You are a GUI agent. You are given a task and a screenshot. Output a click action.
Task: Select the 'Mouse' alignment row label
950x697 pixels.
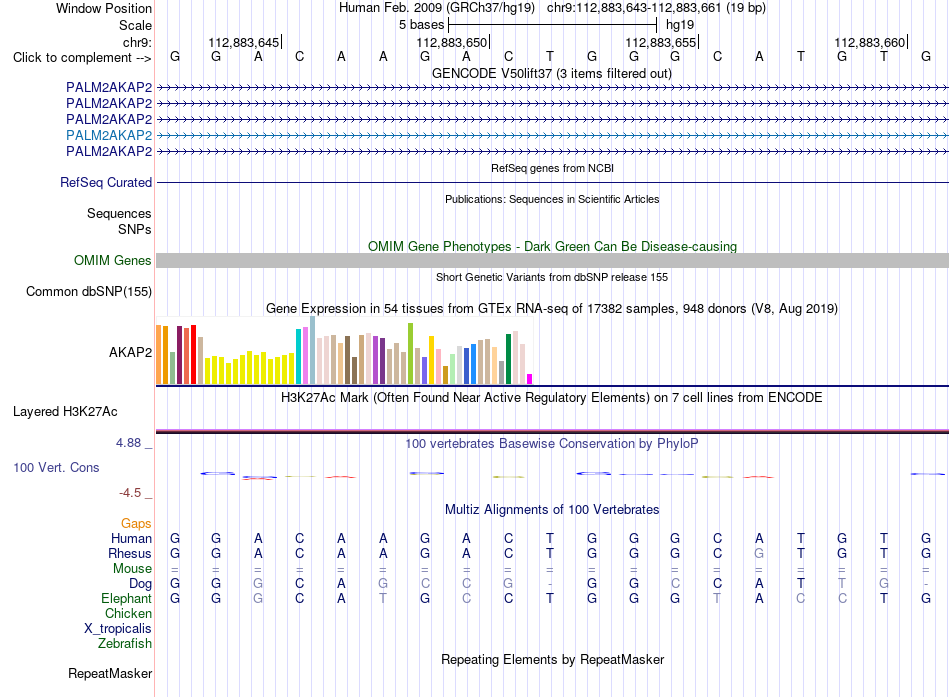click(132, 569)
